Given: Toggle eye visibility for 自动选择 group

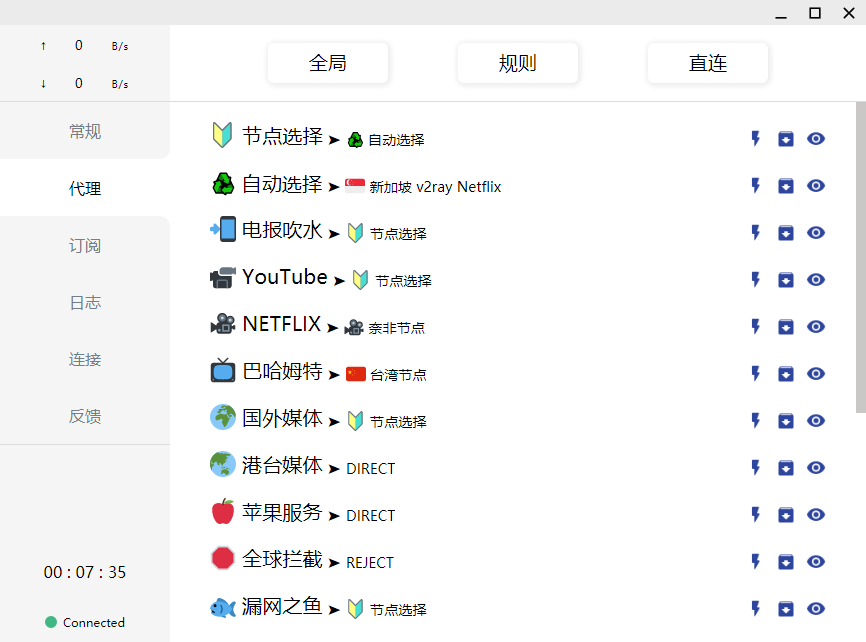Looking at the screenshot, I should pyautogui.click(x=816, y=186).
